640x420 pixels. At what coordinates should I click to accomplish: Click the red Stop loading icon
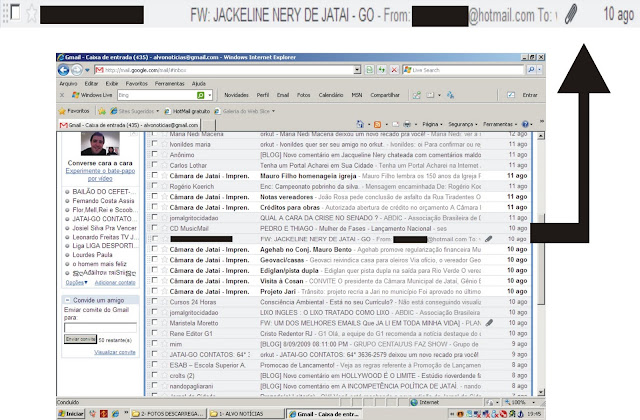[394, 70]
